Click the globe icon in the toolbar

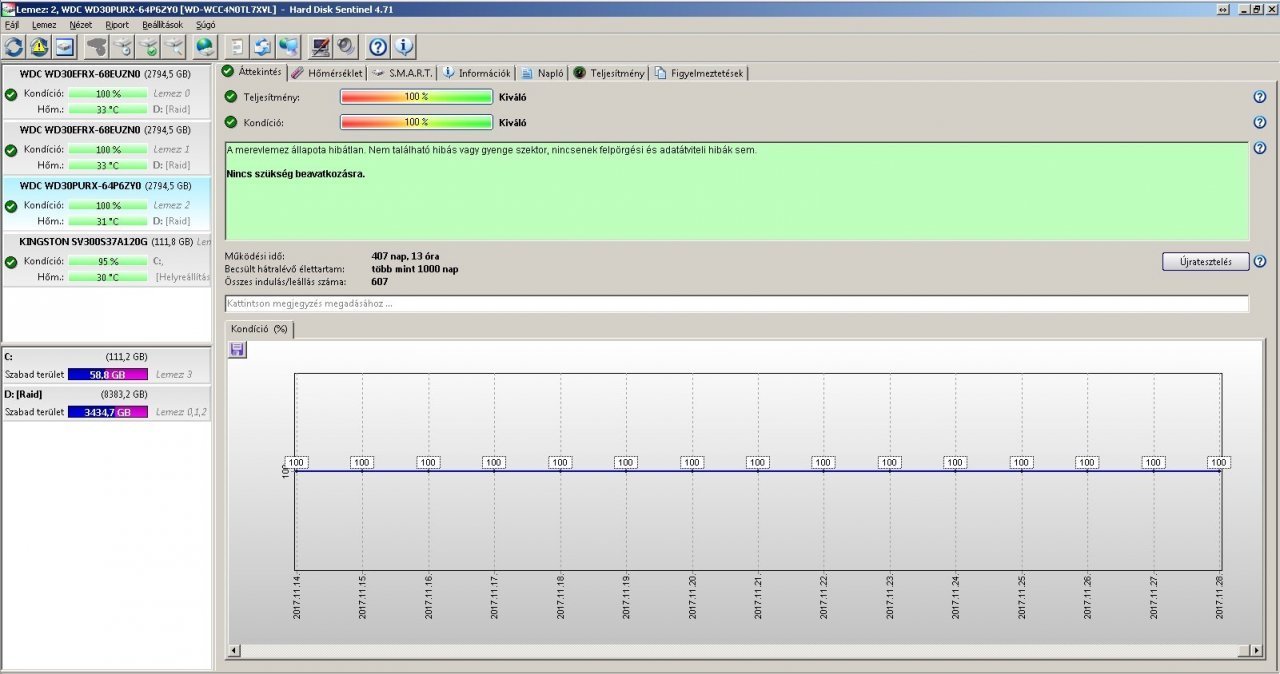tap(204, 46)
